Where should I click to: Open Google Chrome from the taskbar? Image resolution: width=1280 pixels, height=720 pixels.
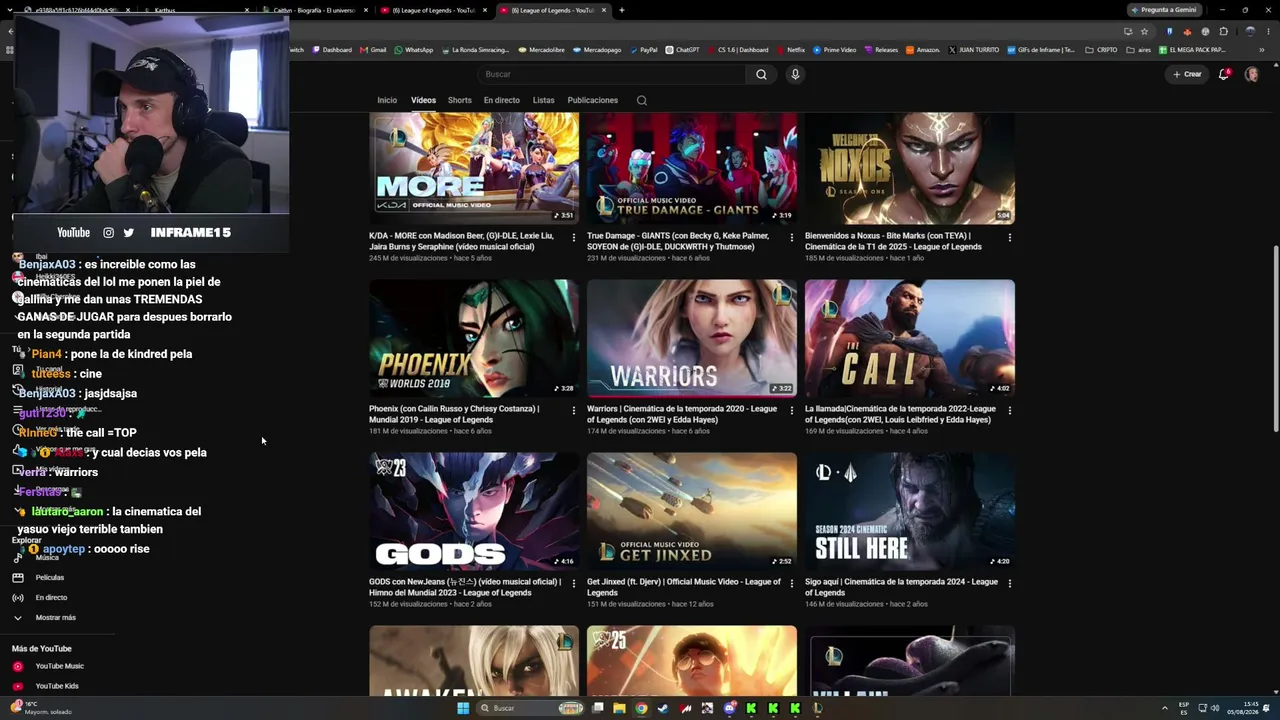(641, 708)
